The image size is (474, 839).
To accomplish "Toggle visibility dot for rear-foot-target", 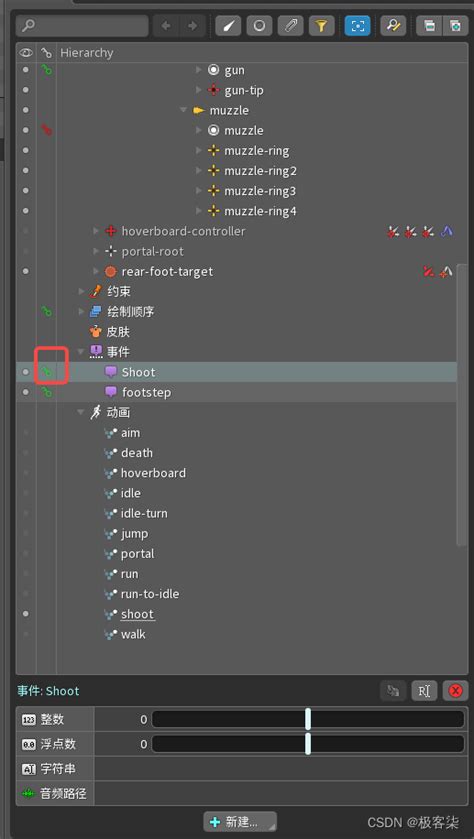I will 25,271.
